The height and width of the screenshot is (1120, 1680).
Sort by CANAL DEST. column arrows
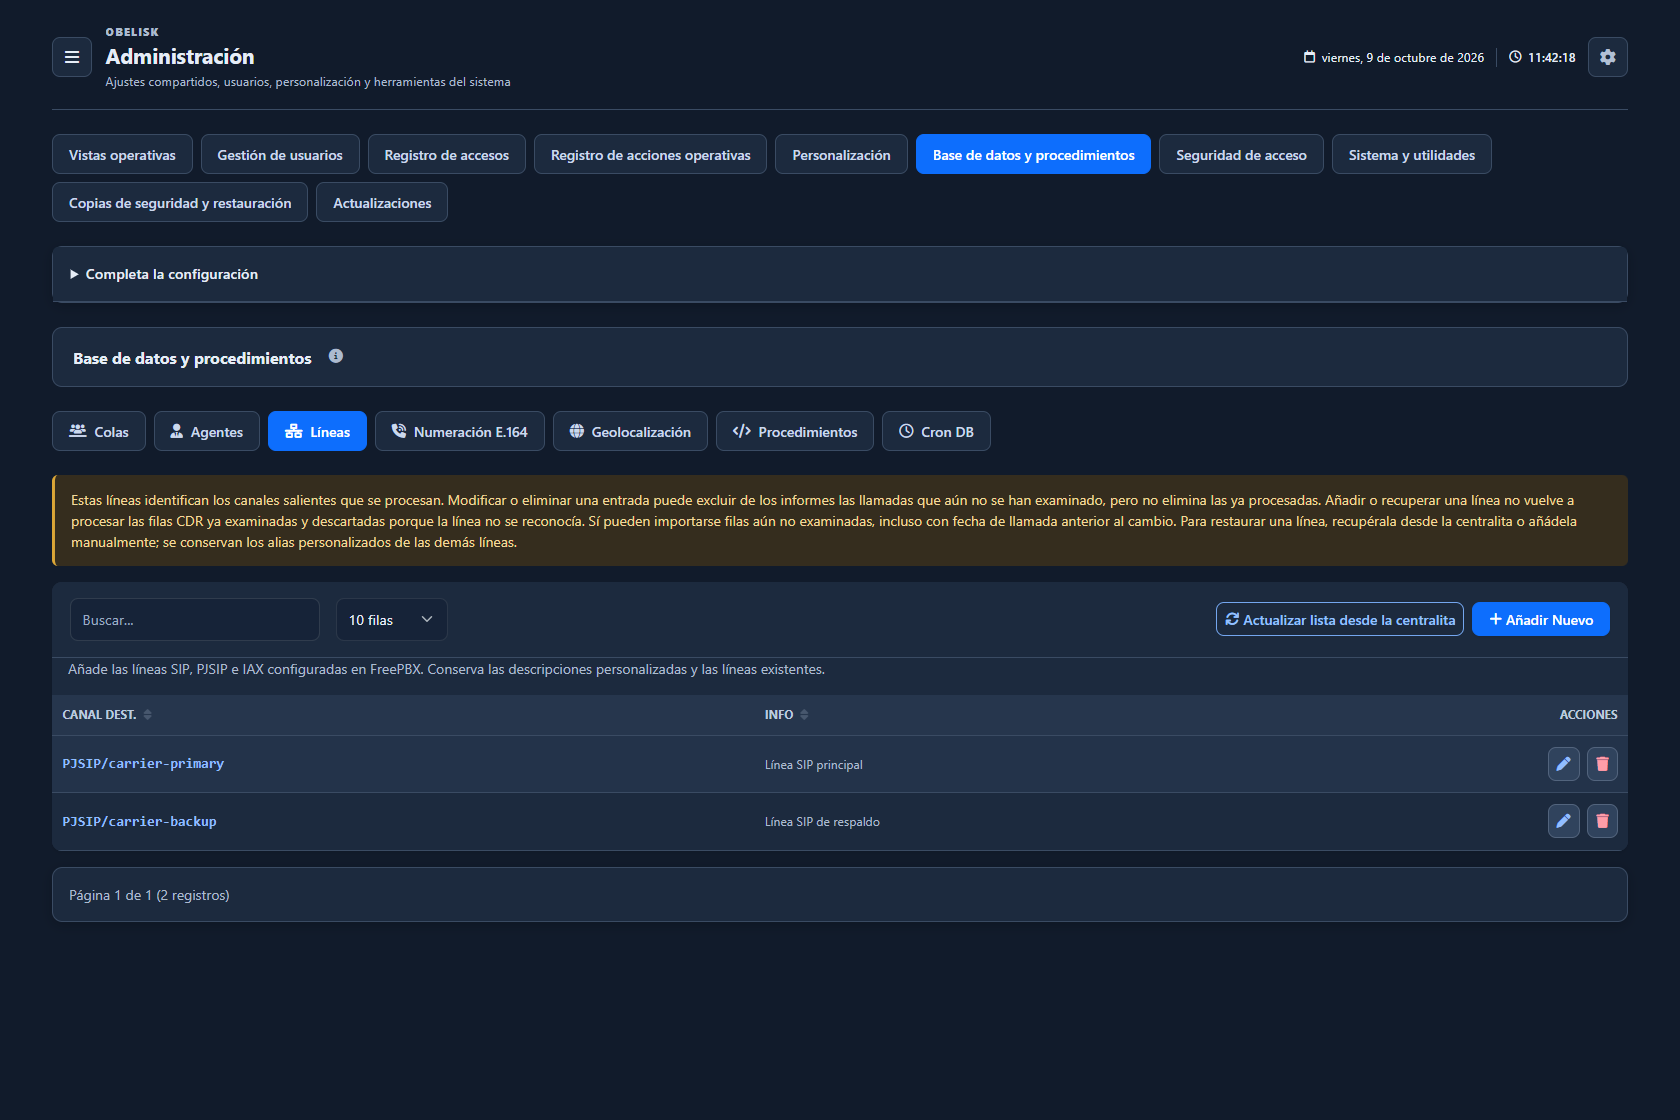point(148,714)
